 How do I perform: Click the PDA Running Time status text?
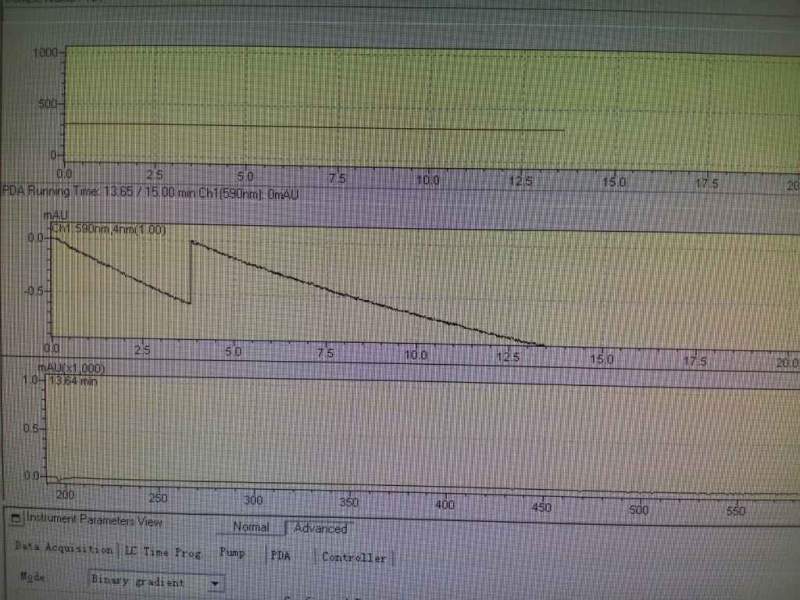click(151, 192)
